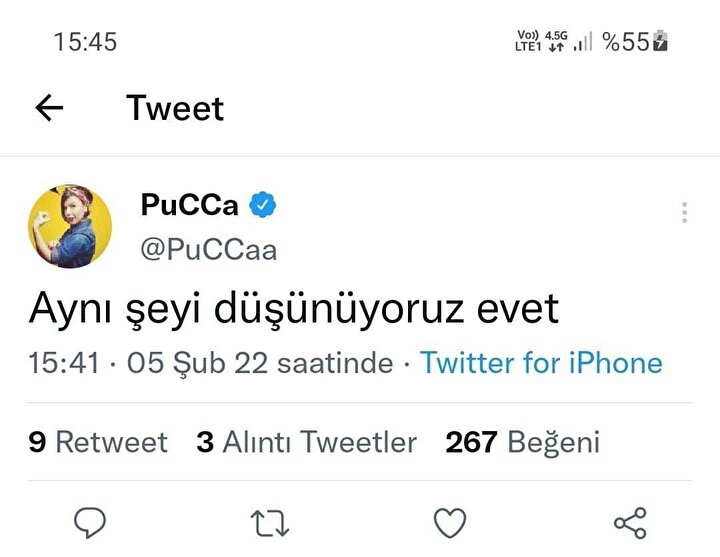The image size is (720, 557).
Task: View the 267 Beğeni list
Action: point(522,442)
